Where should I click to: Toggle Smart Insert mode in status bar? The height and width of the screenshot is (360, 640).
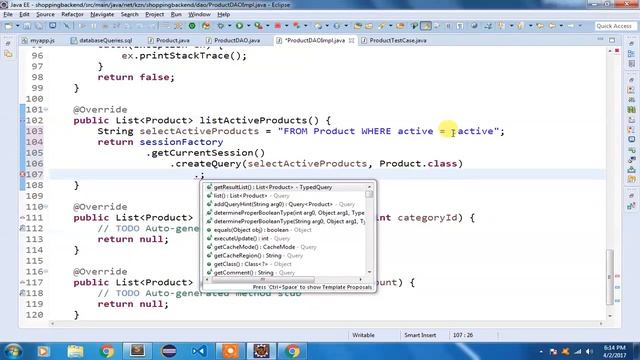420,335
